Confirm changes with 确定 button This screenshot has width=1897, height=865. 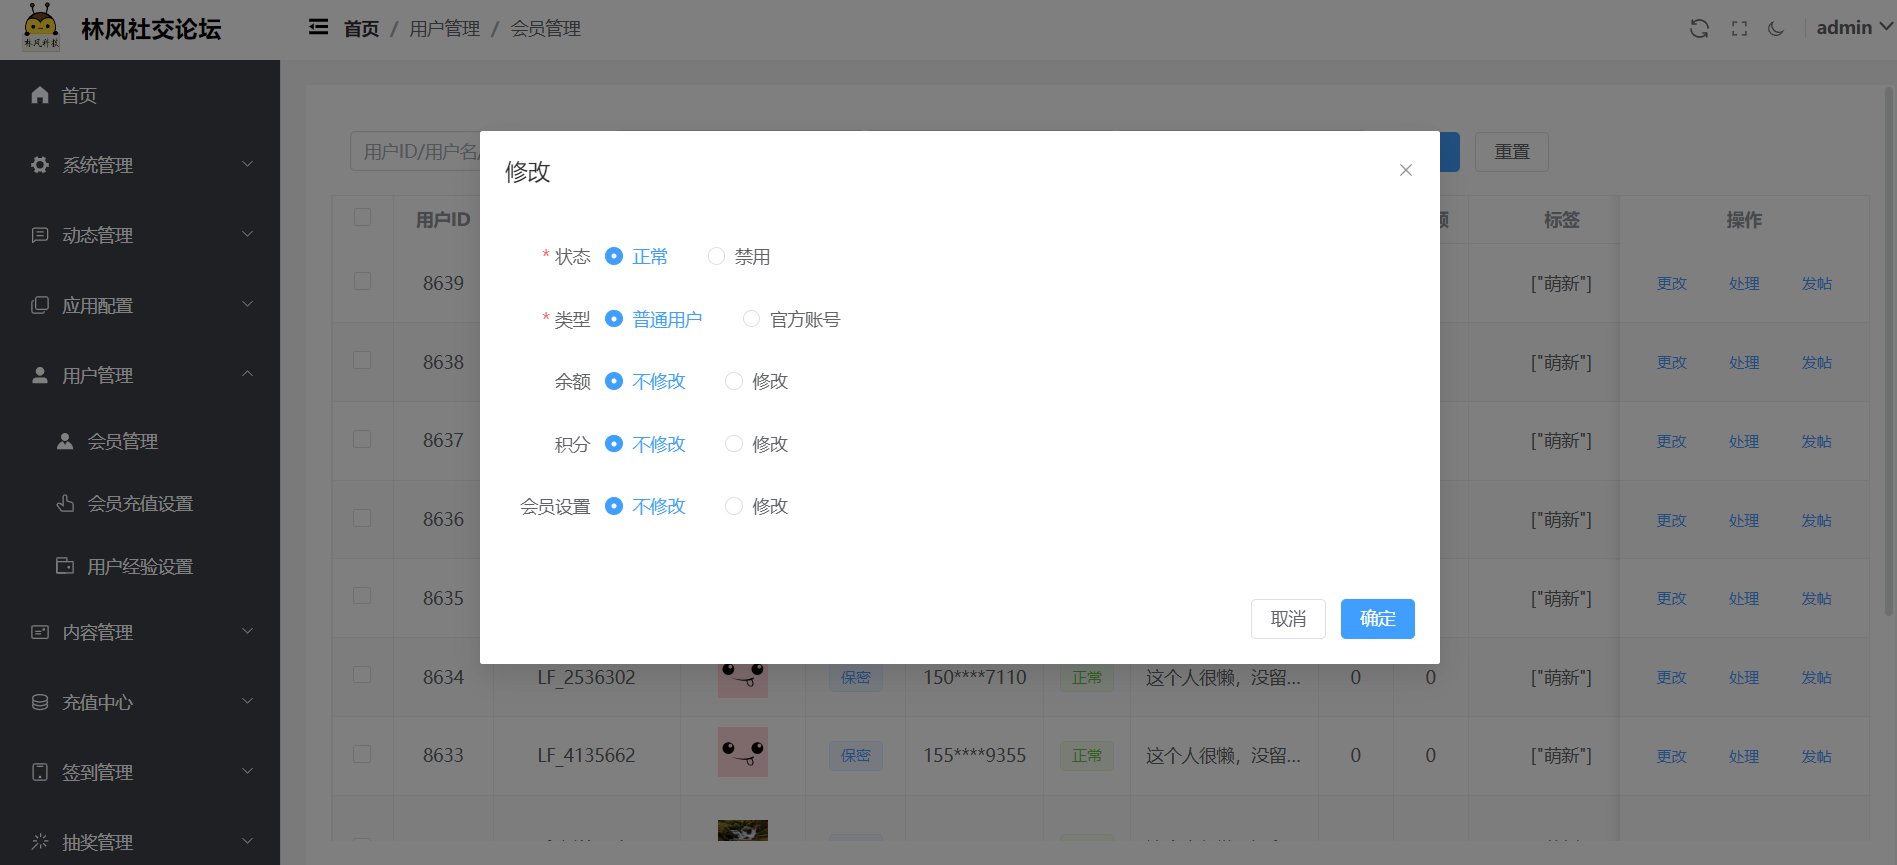(1377, 619)
